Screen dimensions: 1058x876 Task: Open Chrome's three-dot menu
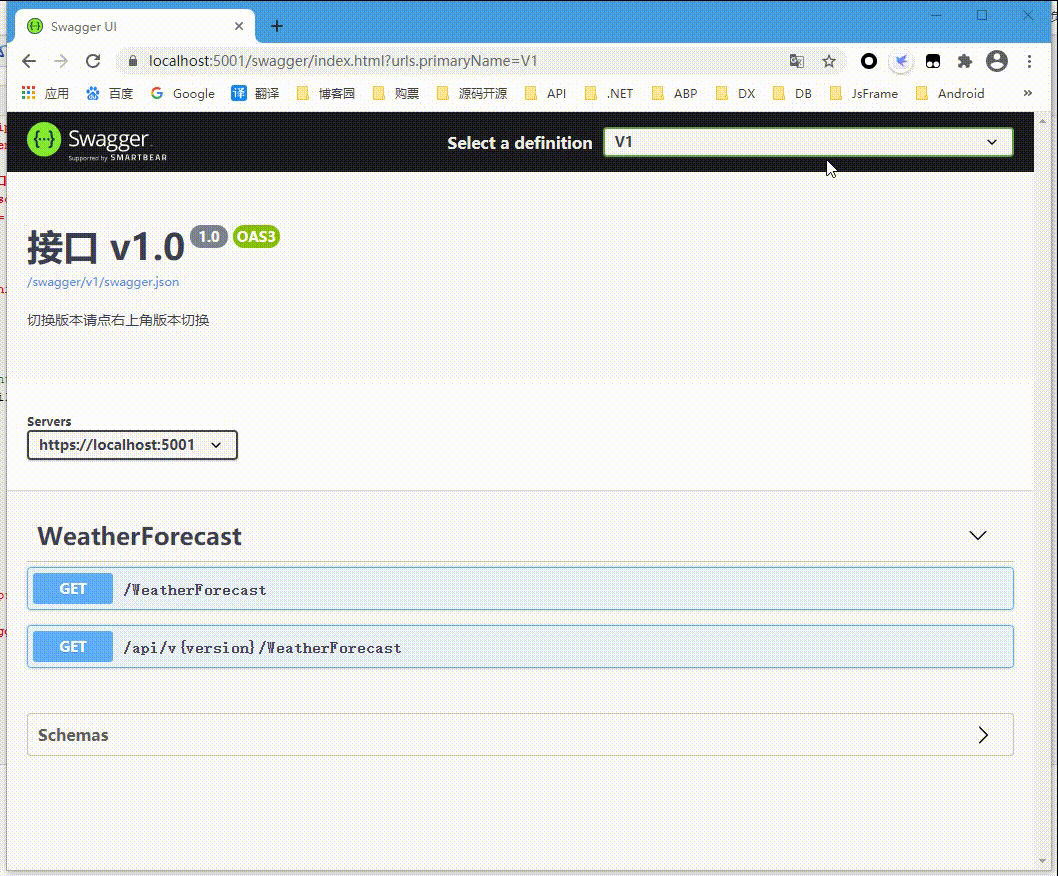pyautogui.click(x=1029, y=61)
